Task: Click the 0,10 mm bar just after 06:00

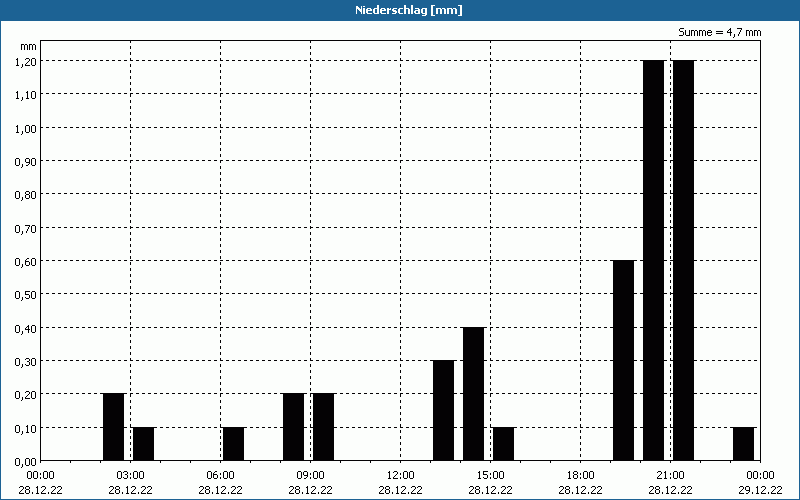Action: point(234,444)
